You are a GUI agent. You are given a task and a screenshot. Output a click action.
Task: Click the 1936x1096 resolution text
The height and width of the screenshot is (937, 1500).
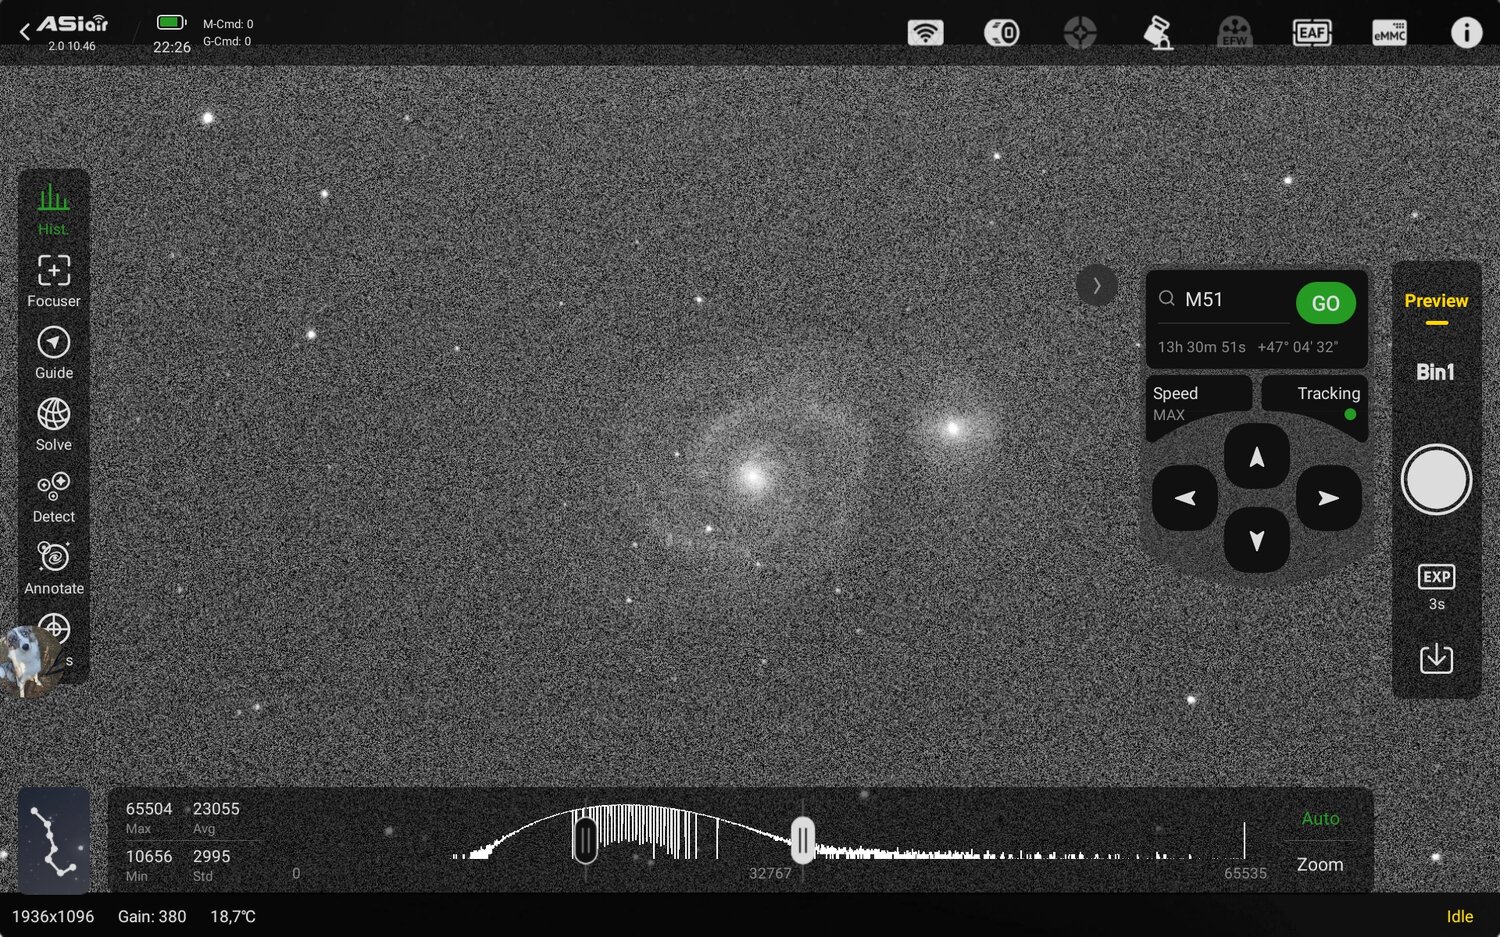53,916
